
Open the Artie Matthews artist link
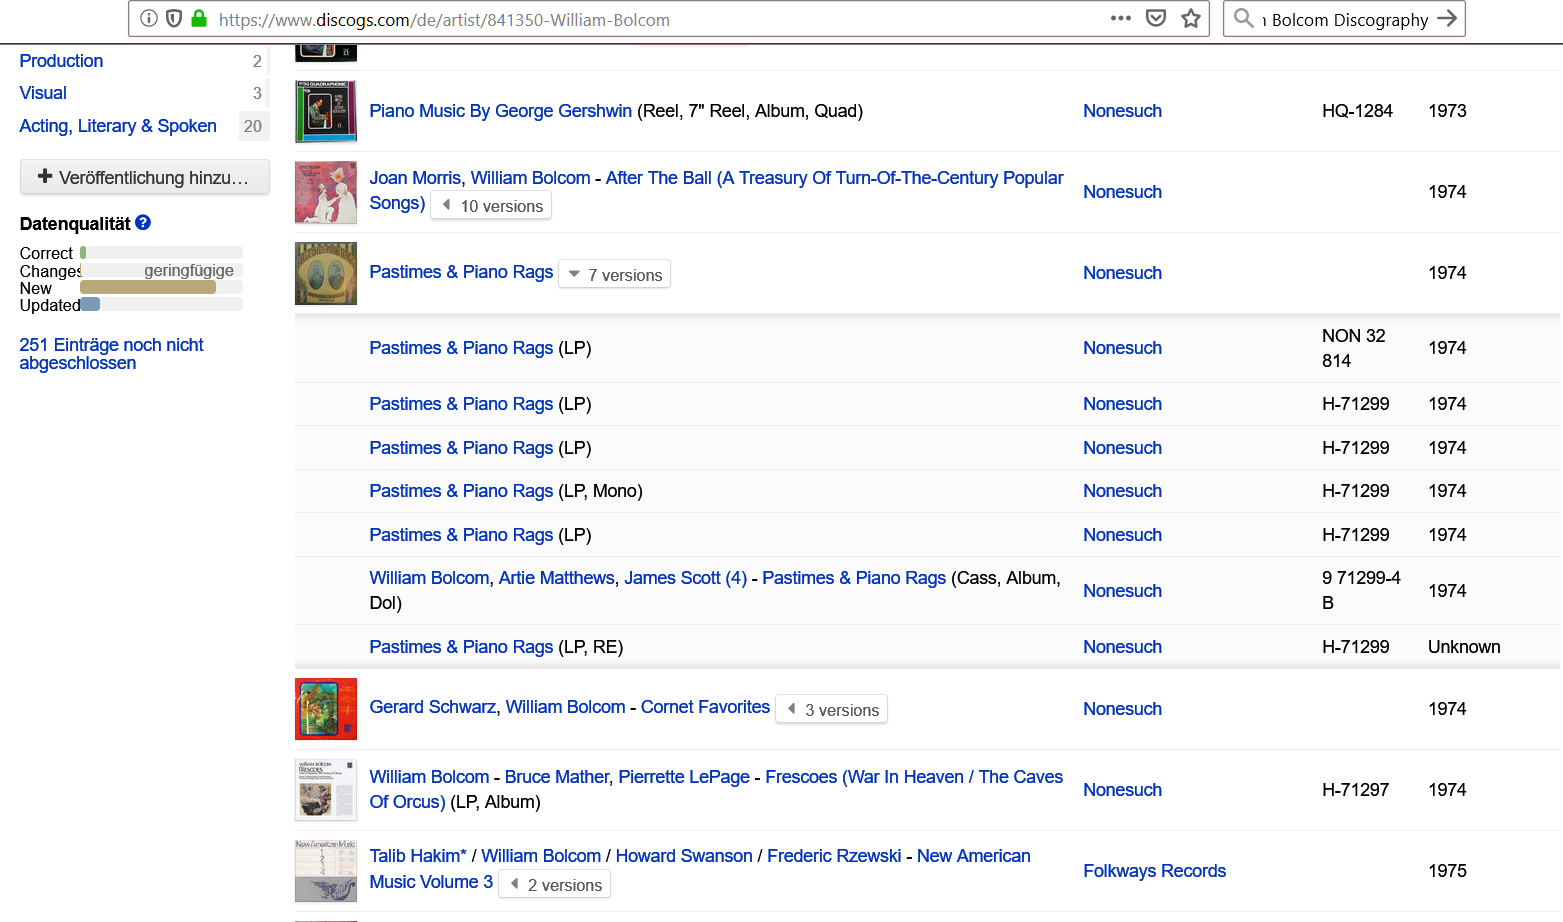coord(556,578)
